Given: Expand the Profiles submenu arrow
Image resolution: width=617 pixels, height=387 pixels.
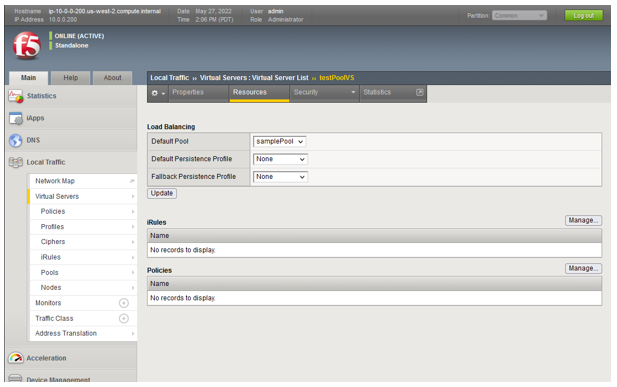Looking at the screenshot, I should coord(133,227).
